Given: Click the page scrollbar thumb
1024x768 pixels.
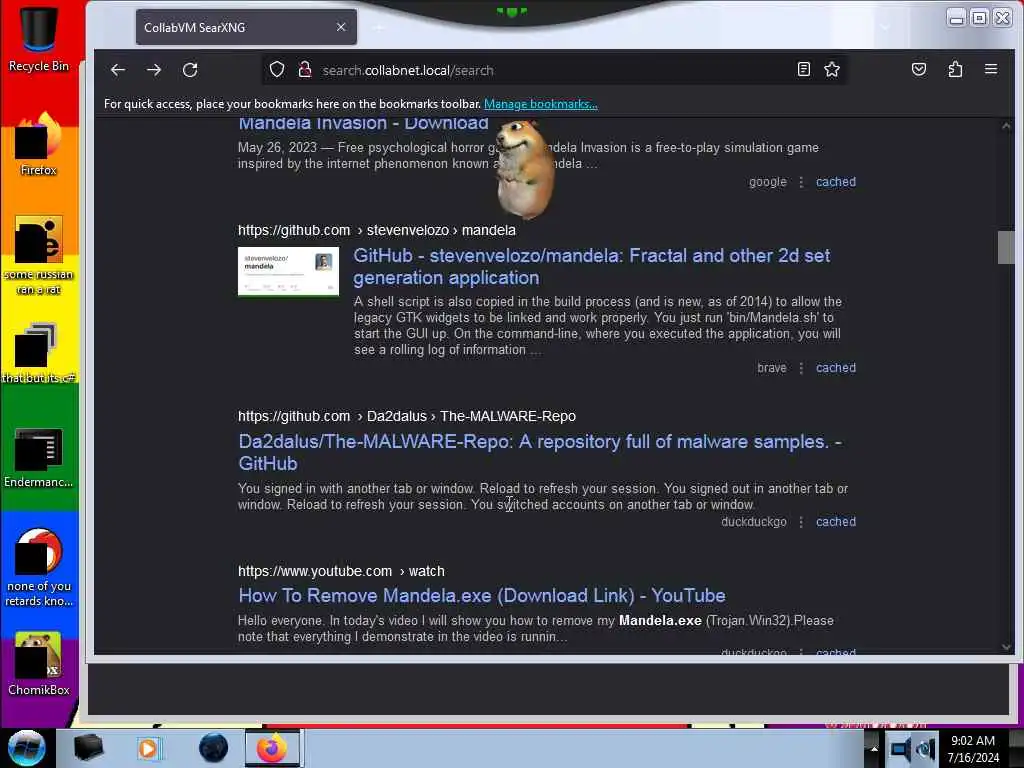Looking at the screenshot, I should 1006,248.
